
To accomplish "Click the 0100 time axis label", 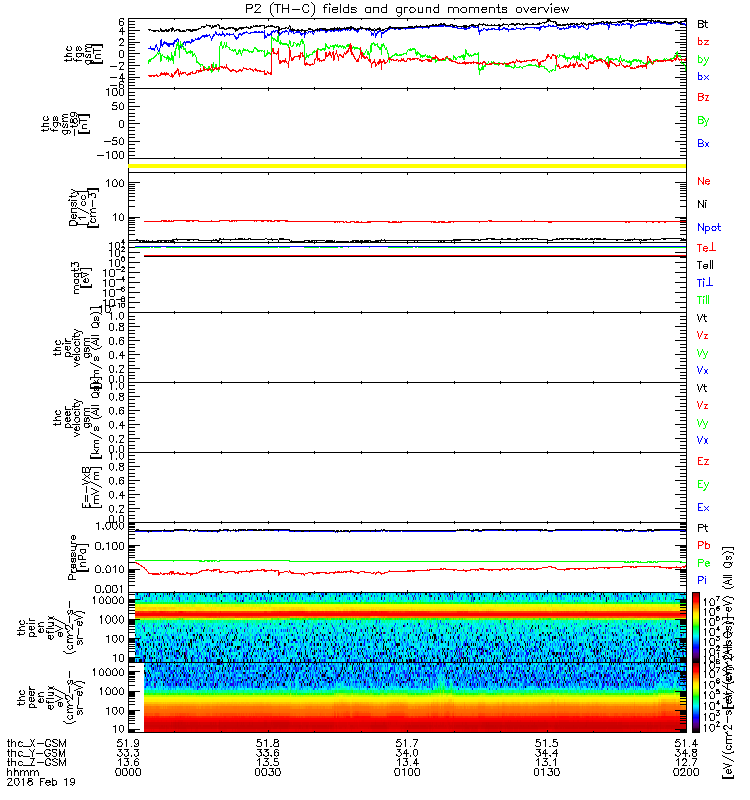I will click(407, 772).
